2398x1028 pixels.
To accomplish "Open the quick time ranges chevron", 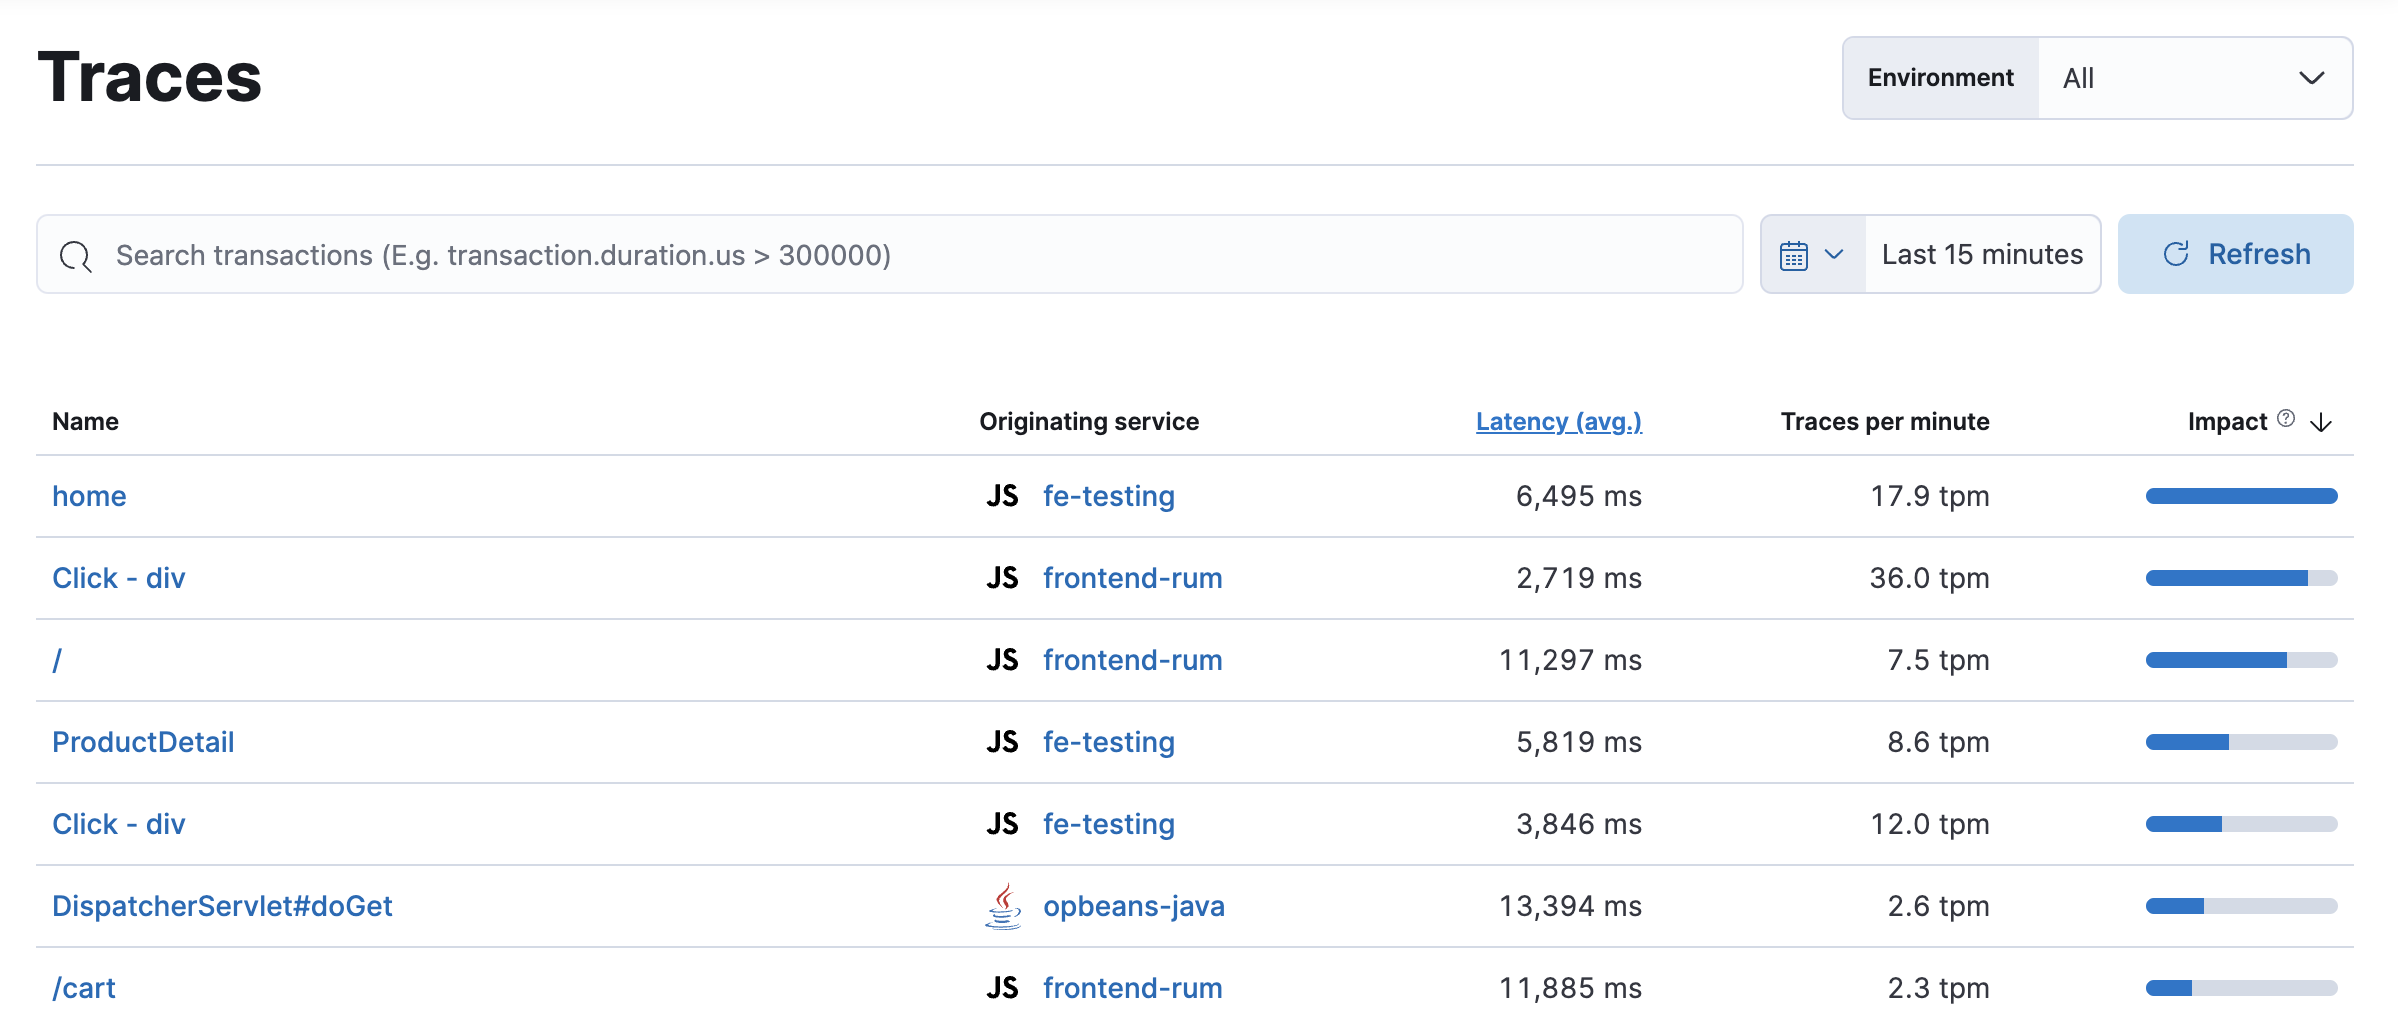I will pos(1836,254).
